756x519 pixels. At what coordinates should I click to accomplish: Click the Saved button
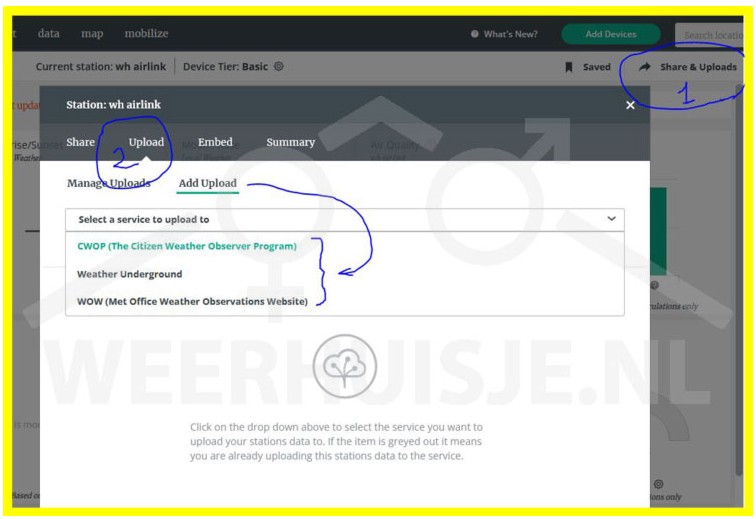tap(588, 67)
